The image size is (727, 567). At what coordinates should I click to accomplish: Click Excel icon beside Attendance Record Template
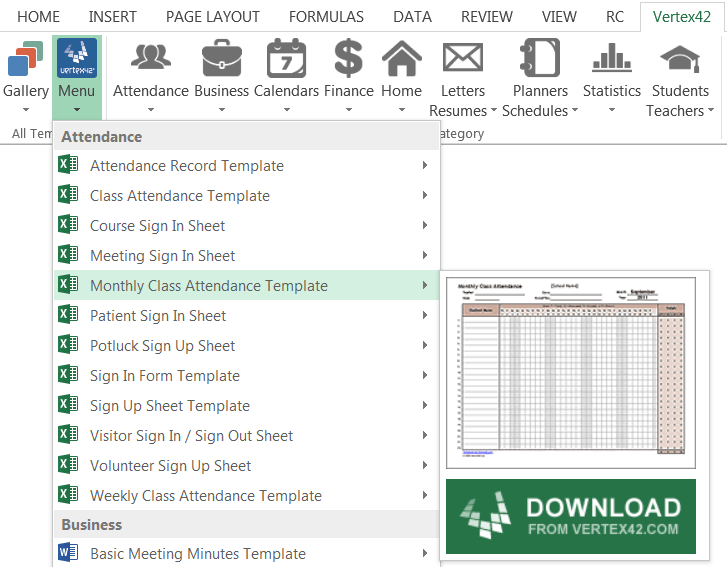pyautogui.click(x=68, y=165)
